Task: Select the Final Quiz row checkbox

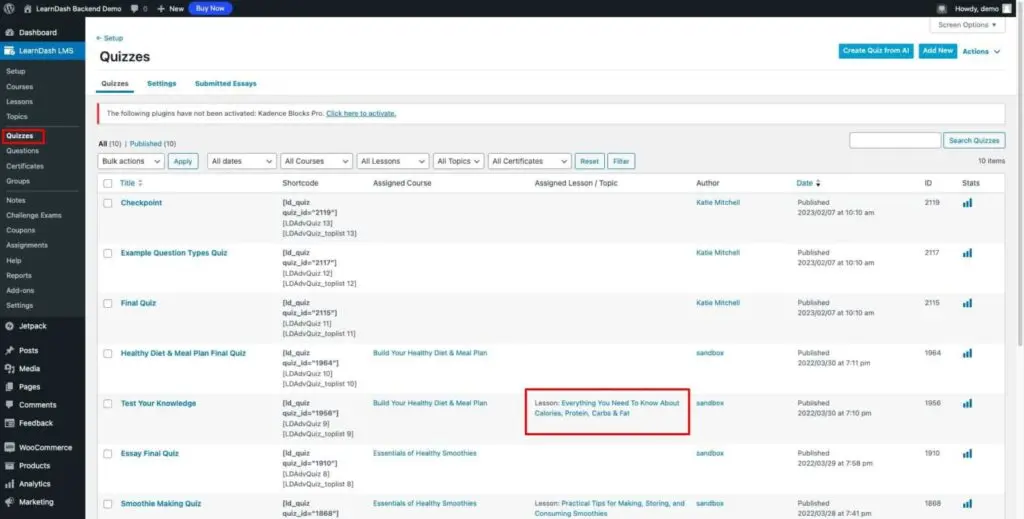Action: [108, 304]
